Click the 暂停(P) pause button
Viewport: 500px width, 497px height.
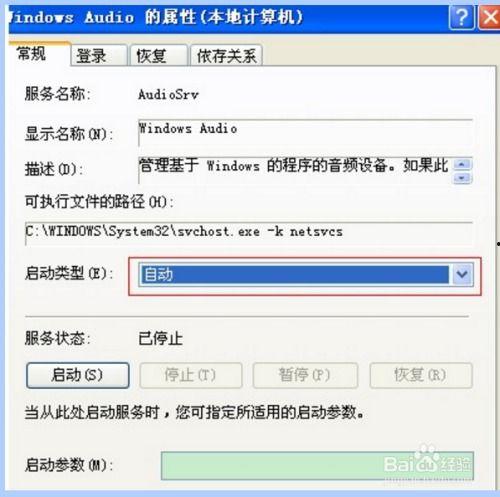305,375
